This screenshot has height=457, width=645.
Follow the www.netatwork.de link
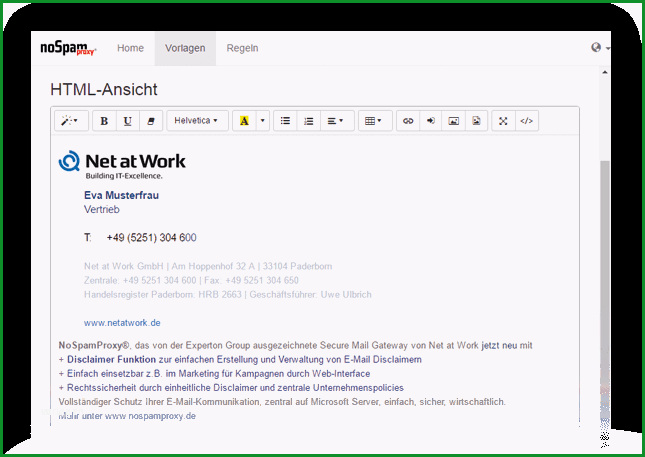pyautogui.click(x=122, y=323)
